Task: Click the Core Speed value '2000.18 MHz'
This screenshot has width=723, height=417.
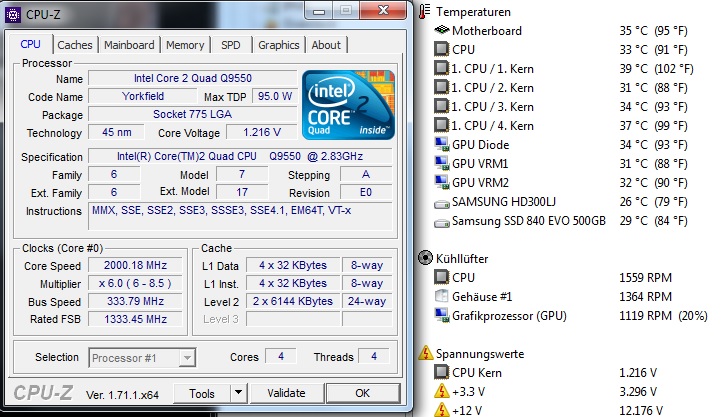Action: tap(136, 265)
